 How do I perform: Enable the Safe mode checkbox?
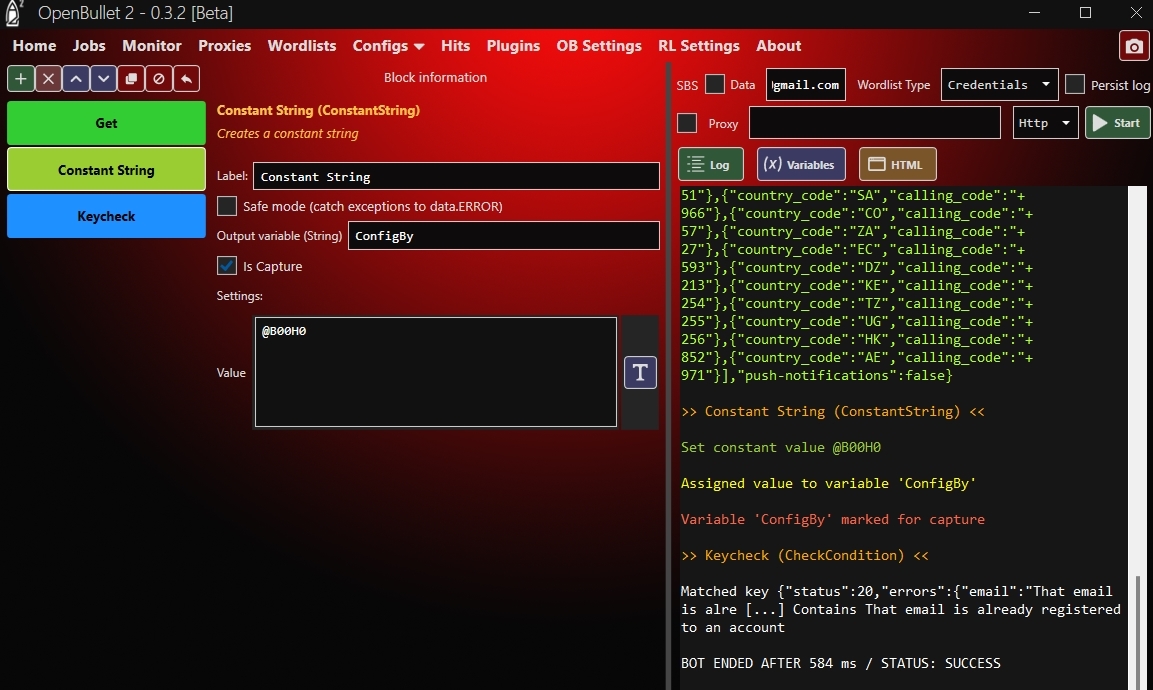point(228,206)
